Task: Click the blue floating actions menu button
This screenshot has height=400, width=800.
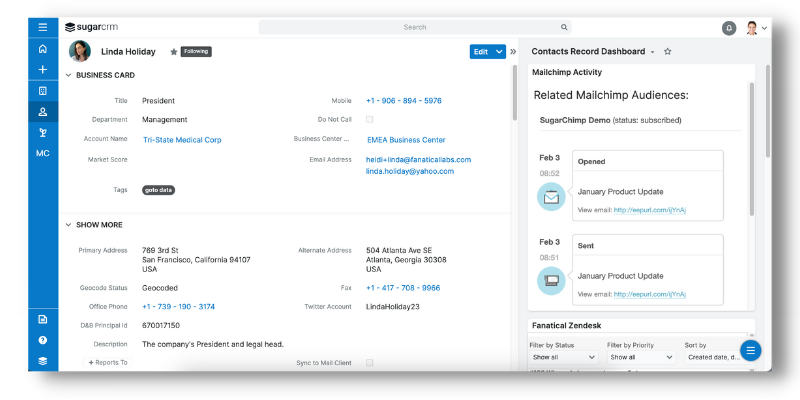Action: coord(751,351)
